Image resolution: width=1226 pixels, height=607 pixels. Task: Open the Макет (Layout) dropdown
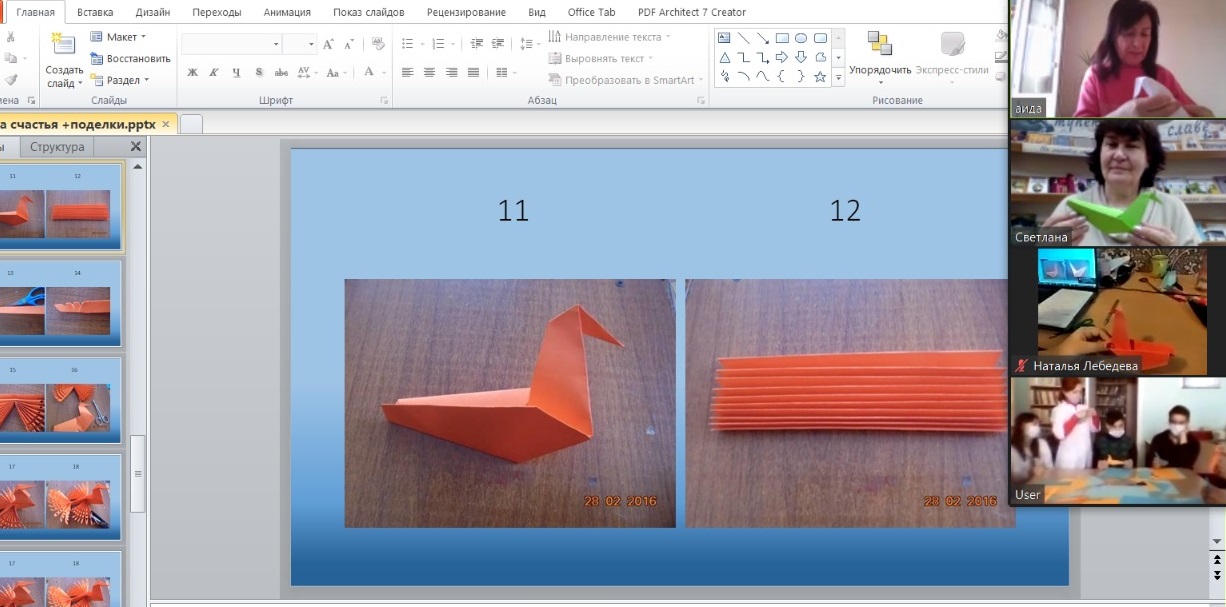click(x=119, y=37)
